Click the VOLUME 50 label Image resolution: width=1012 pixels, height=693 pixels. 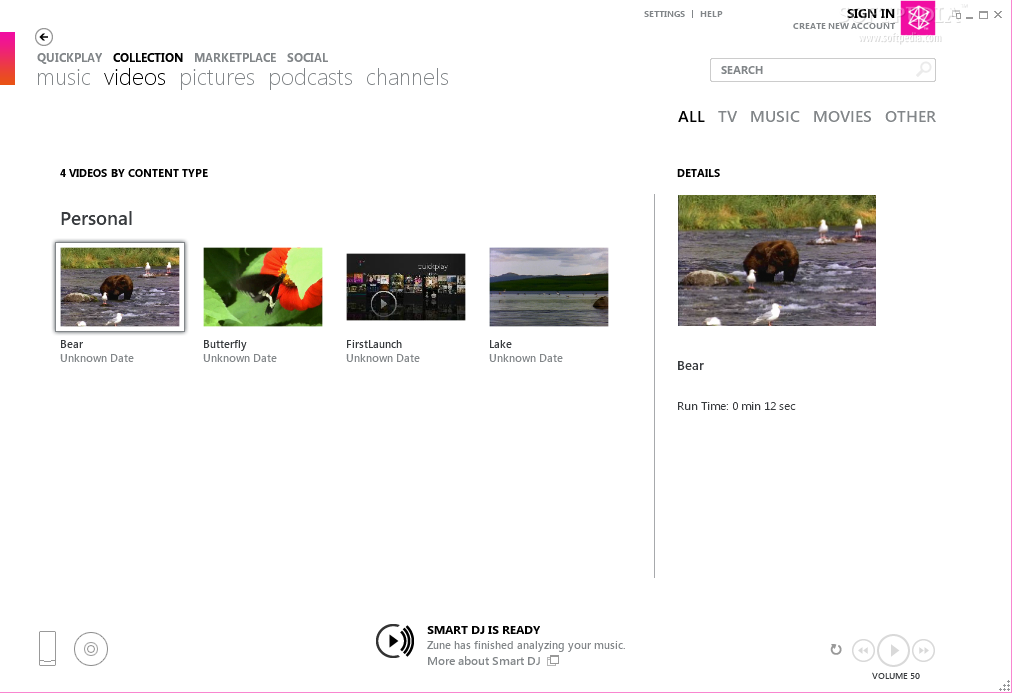pos(896,676)
